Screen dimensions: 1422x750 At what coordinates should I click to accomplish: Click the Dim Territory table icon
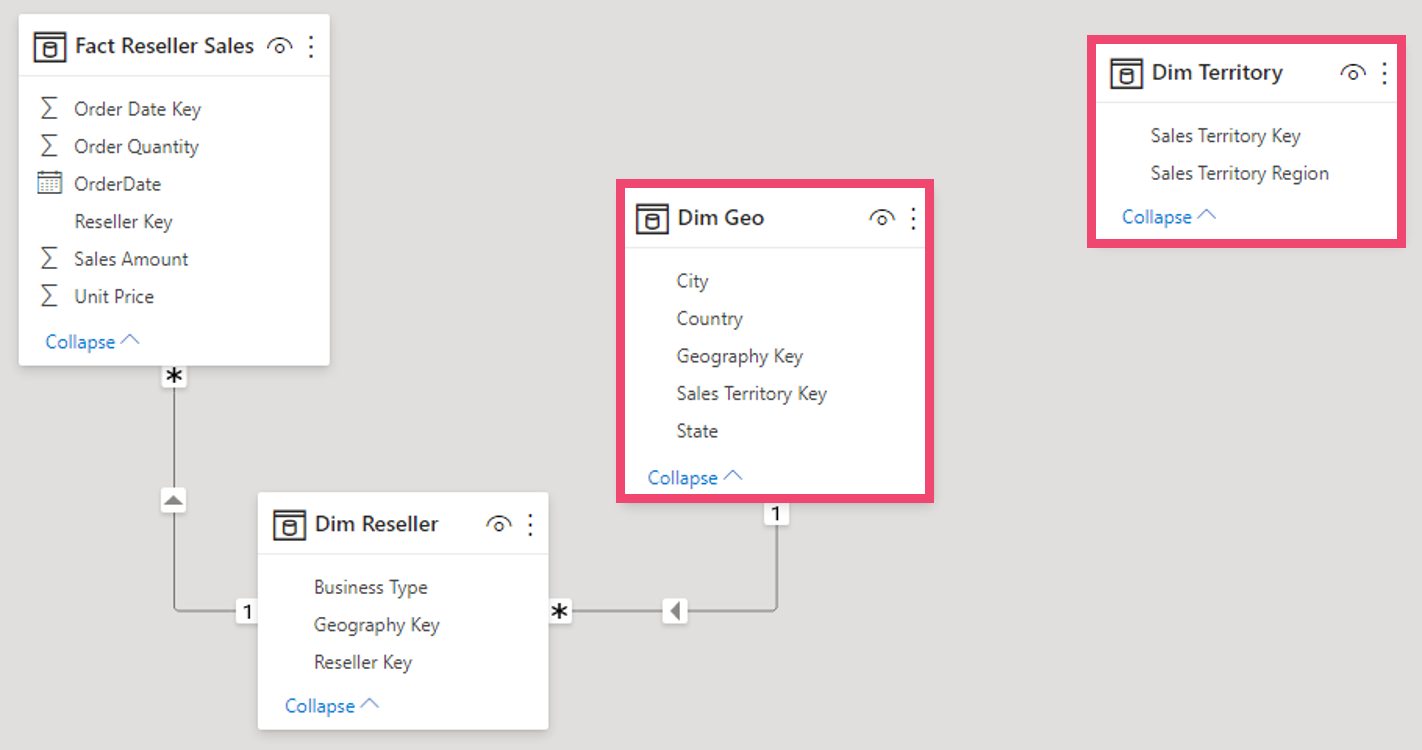[x=1125, y=72]
